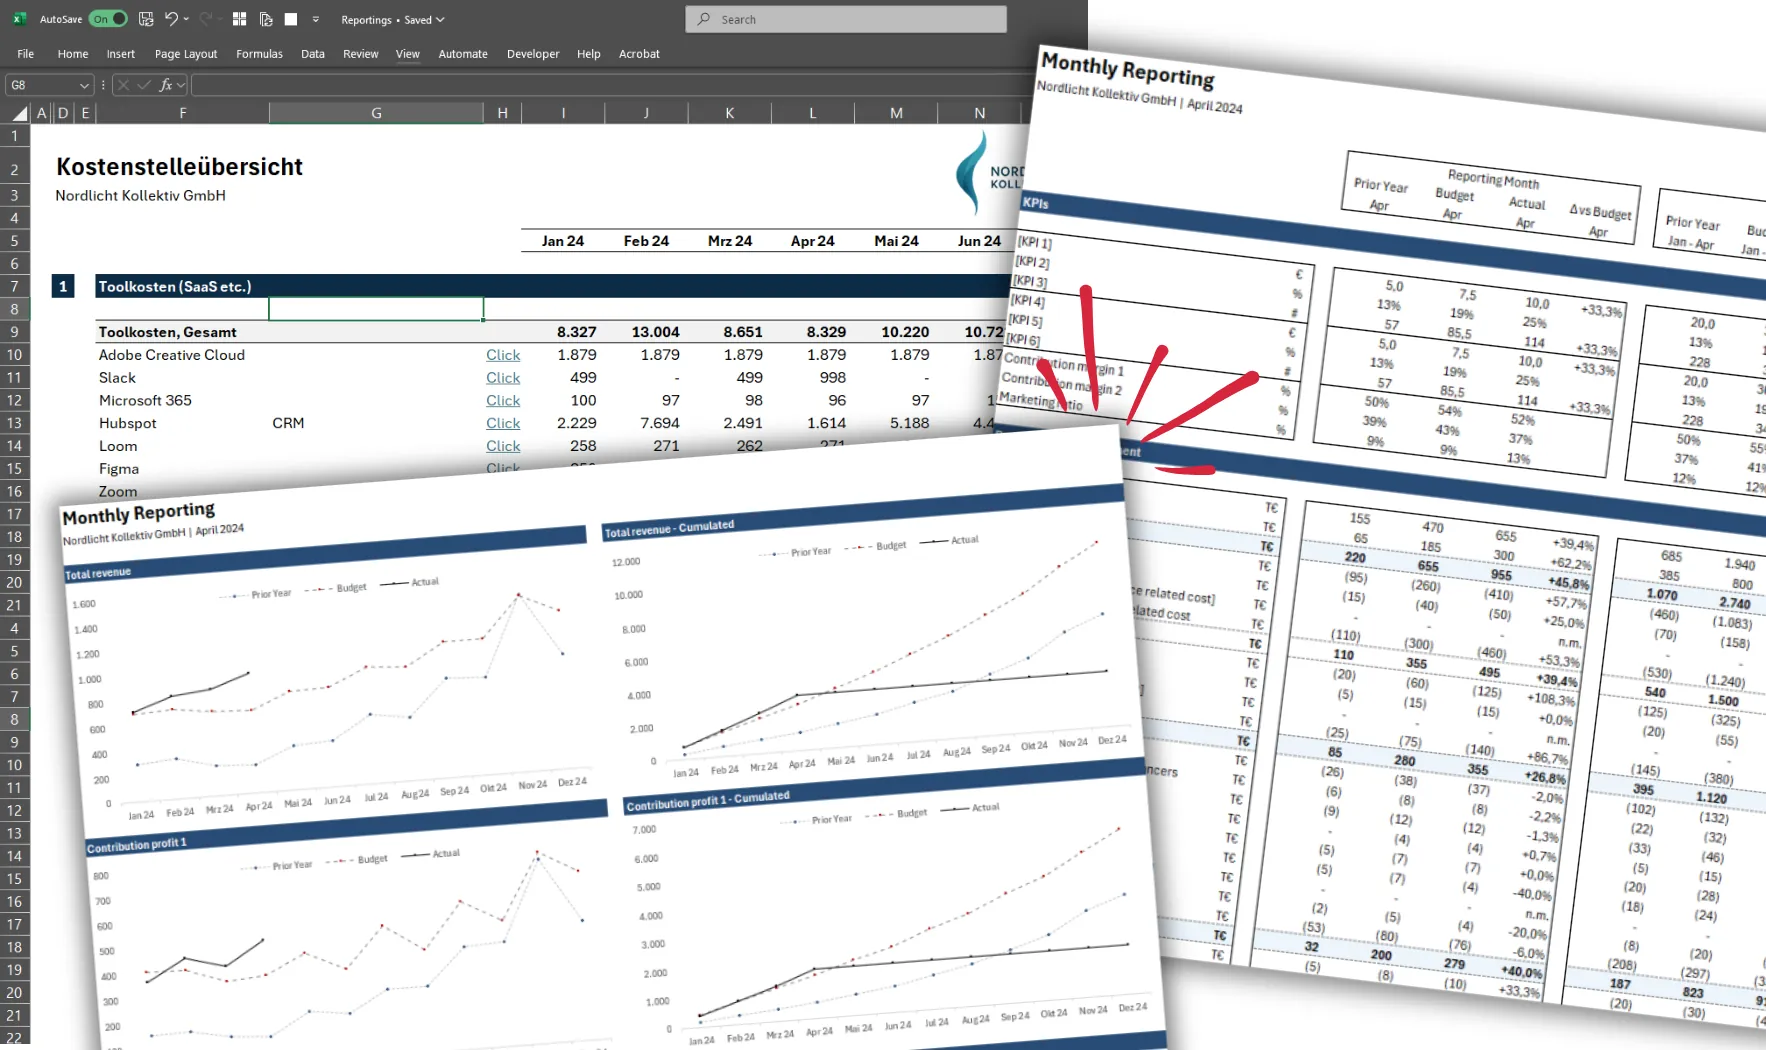This screenshot has width=1766, height=1050.
Task: Select the Slack value 998 cell
Action: tap(832, 378)
